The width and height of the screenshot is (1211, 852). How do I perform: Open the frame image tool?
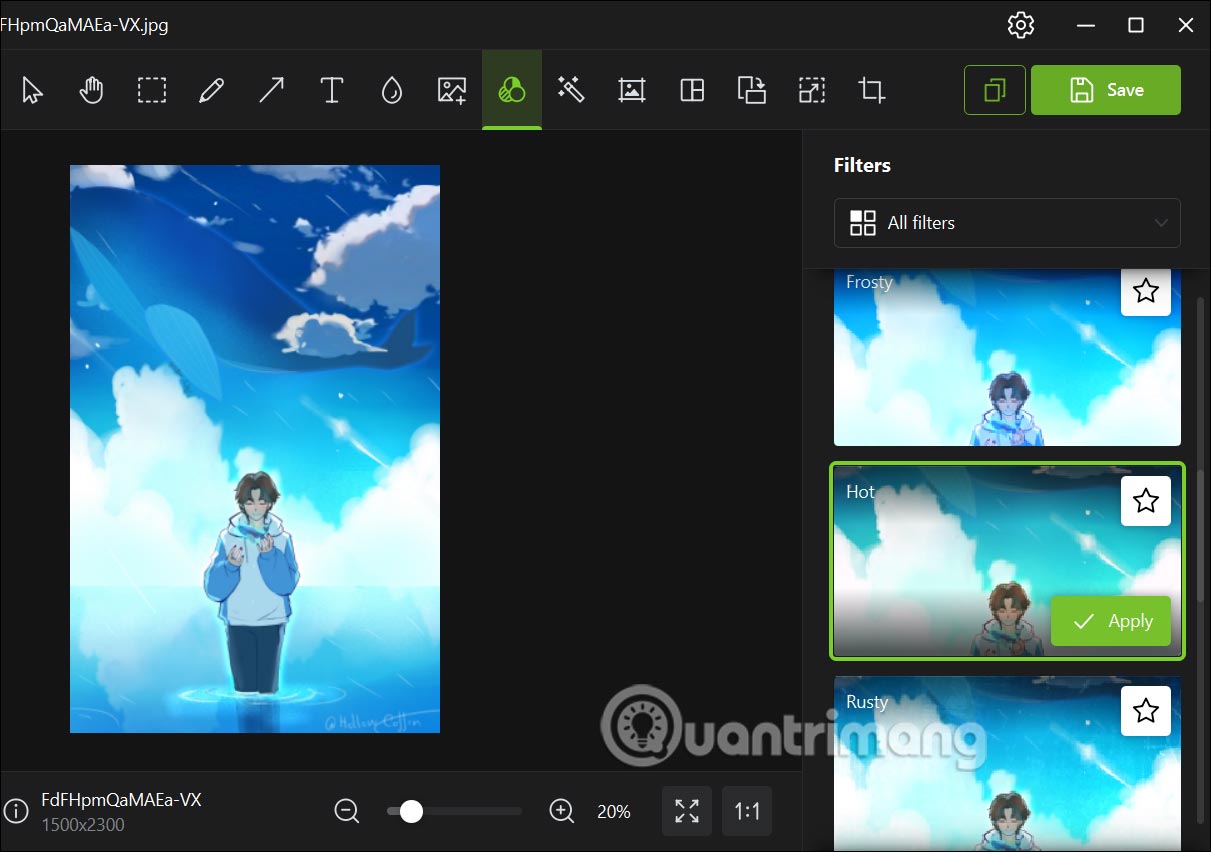[631, 91]
